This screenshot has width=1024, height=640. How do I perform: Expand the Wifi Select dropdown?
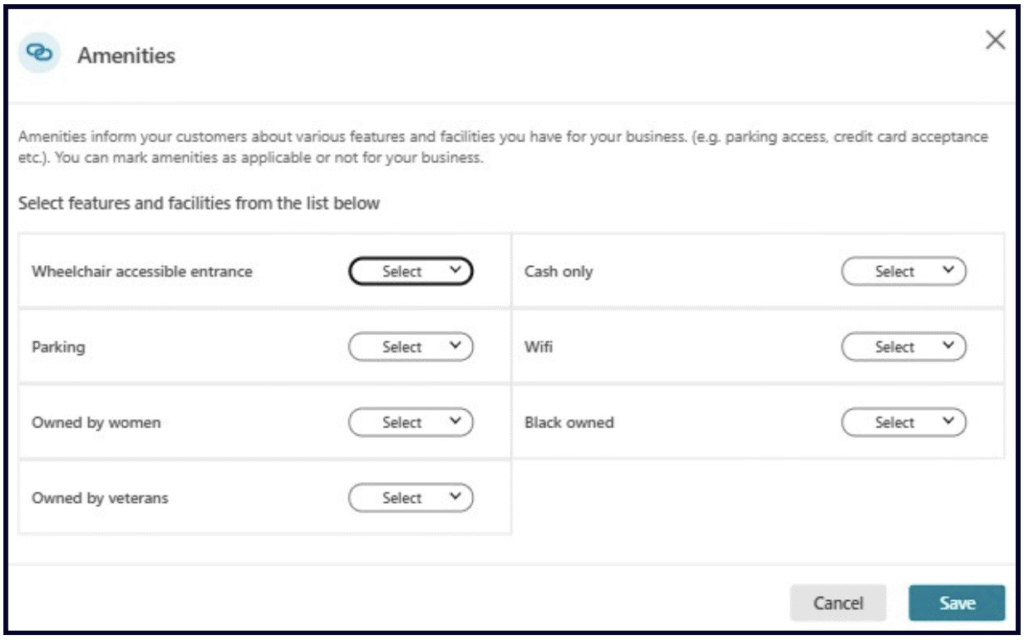pyautogui.click(x=903, y=347)
